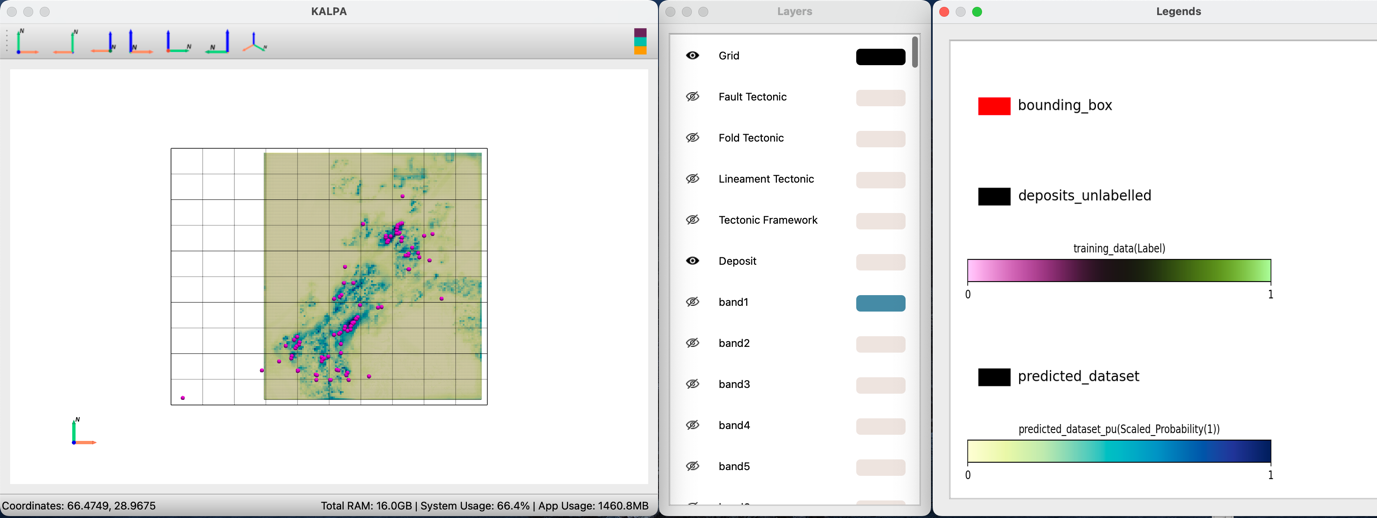Open the color swatch for band4

pyautogui.click(x=882, y=426)
